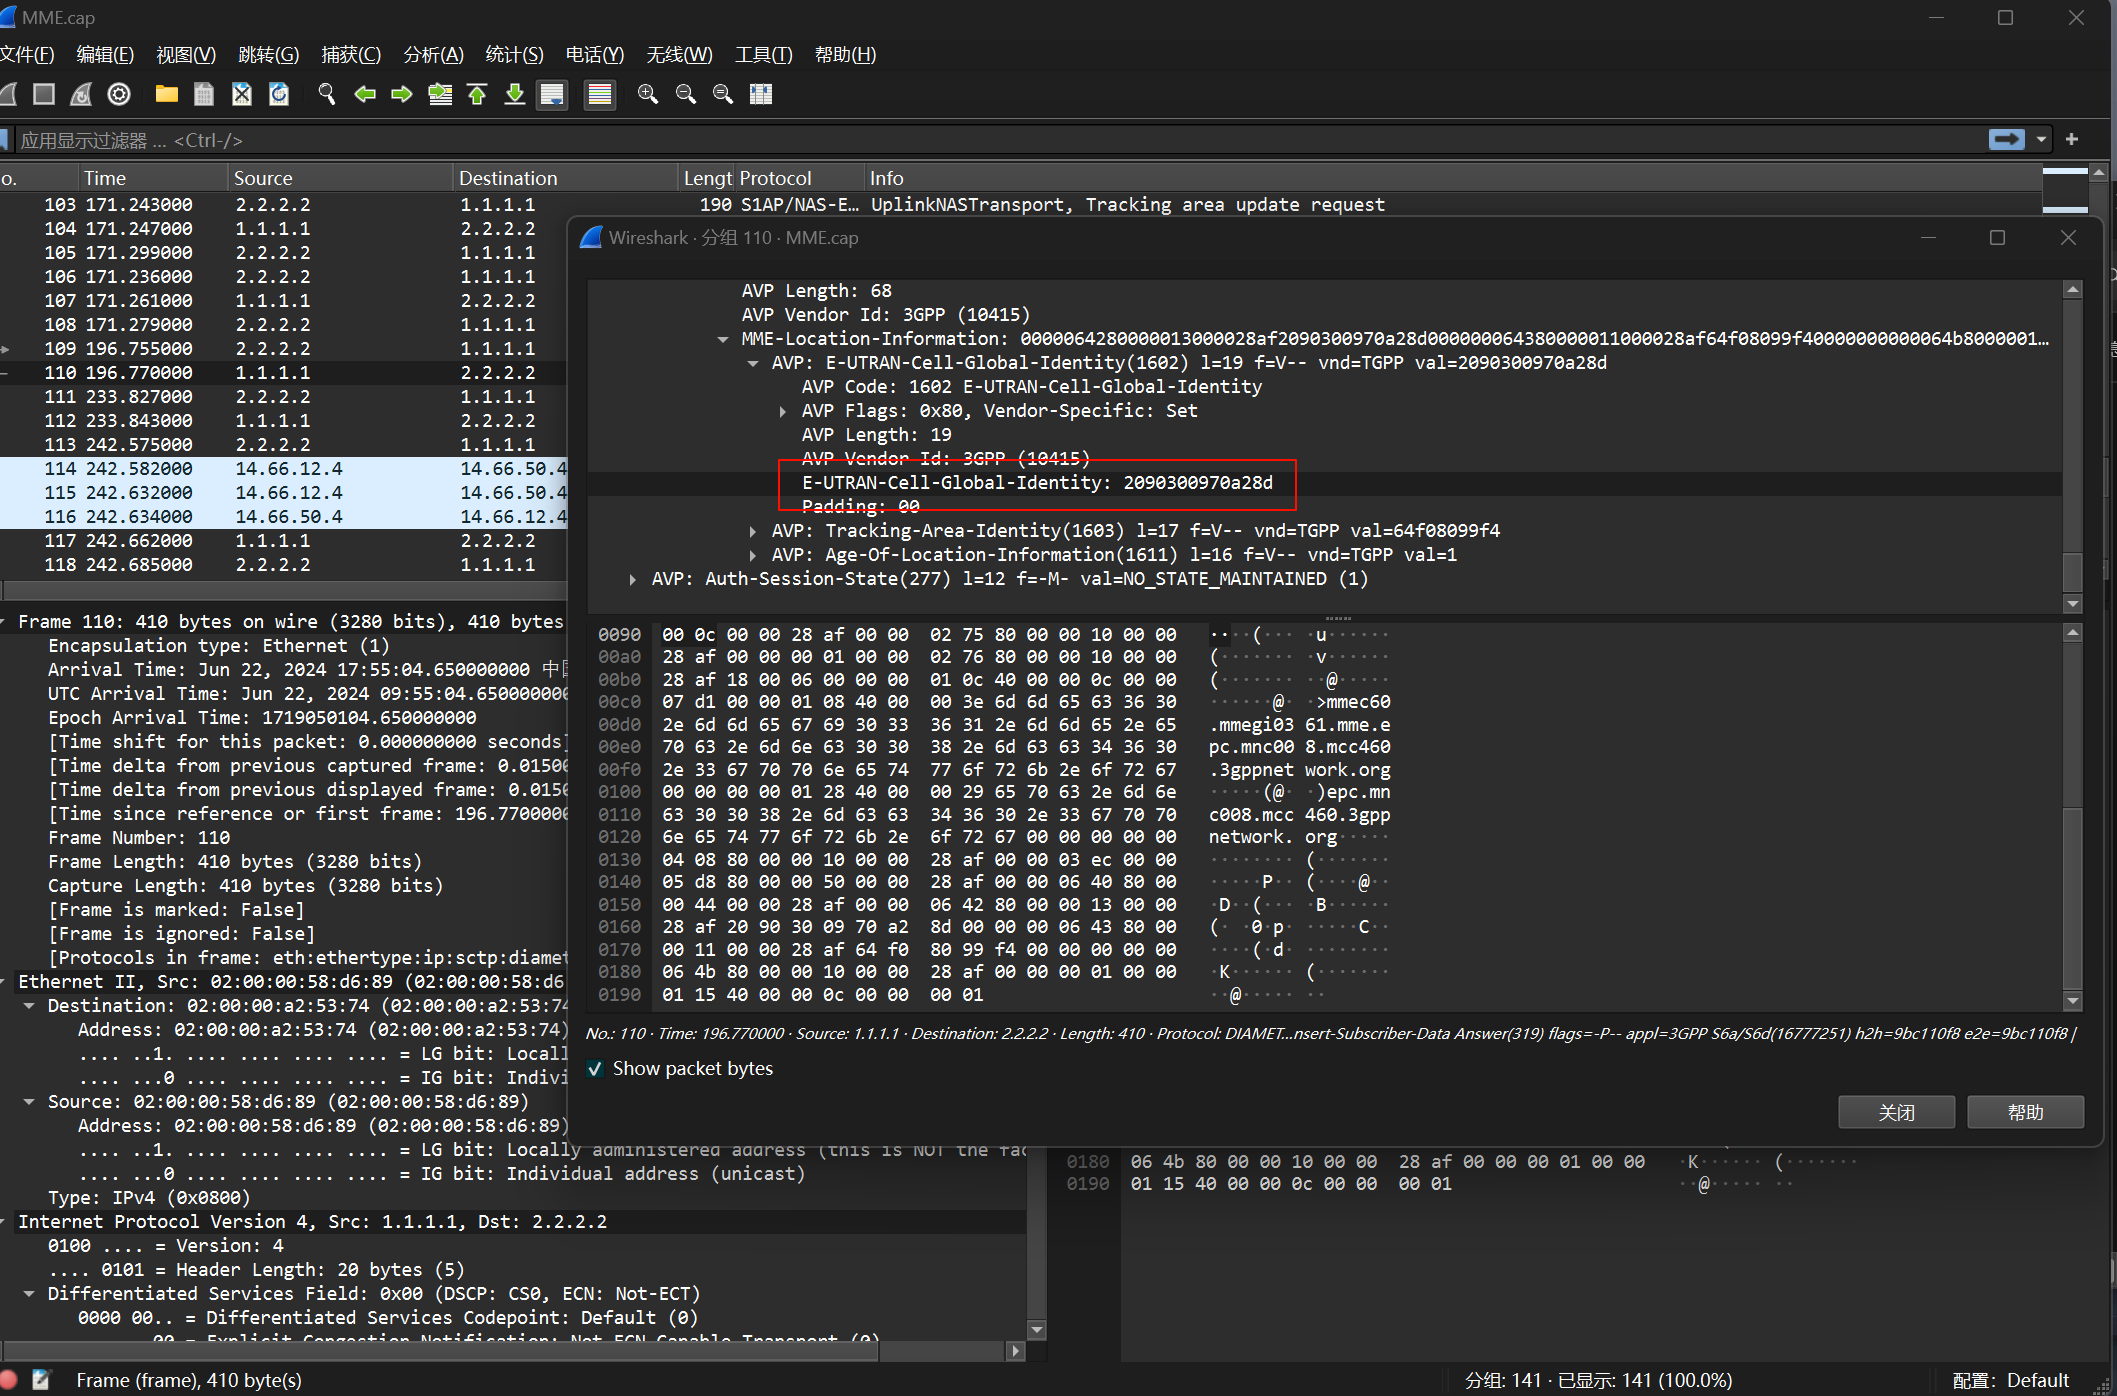Viewport: 2117px width, 1396px height.
Task: Collapse the MME-Location-Information tree node
Action: [723, 339]
